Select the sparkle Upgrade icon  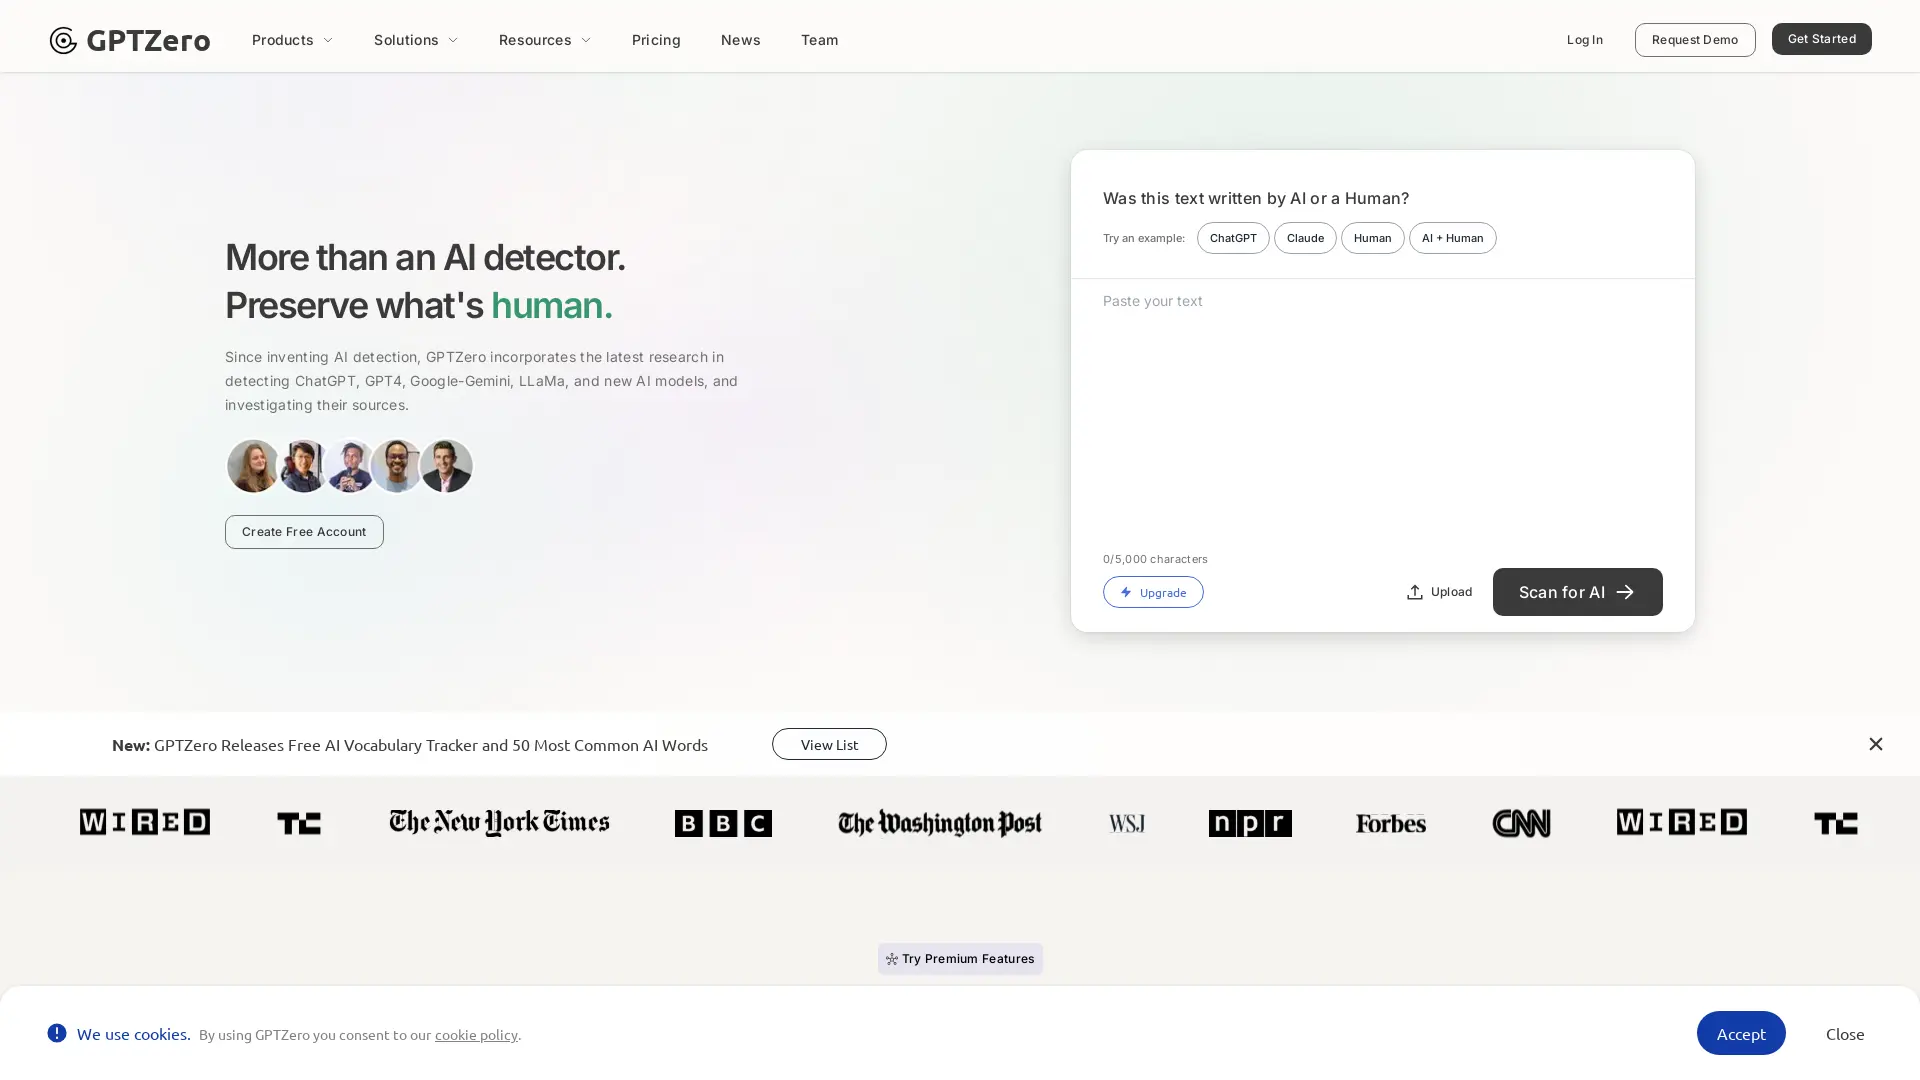[1126, 592]
